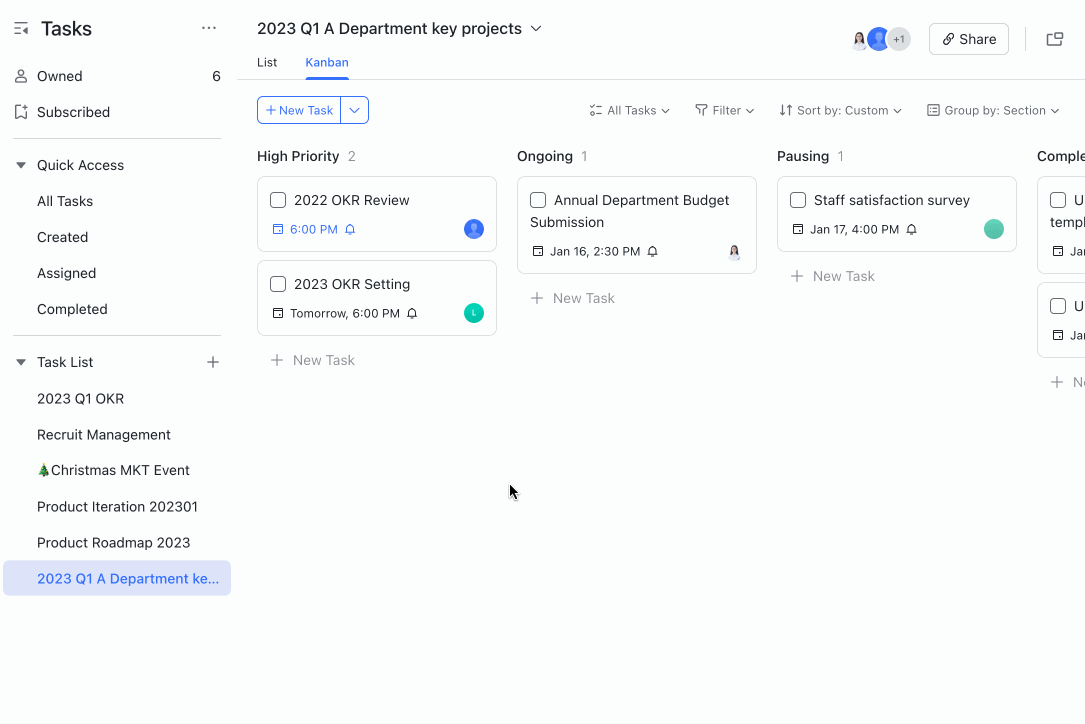The width and height of the screenshot is (1085, 724).
Task: Click the Owned person icon
Action: pyautogui.click(x=21, y=75)
